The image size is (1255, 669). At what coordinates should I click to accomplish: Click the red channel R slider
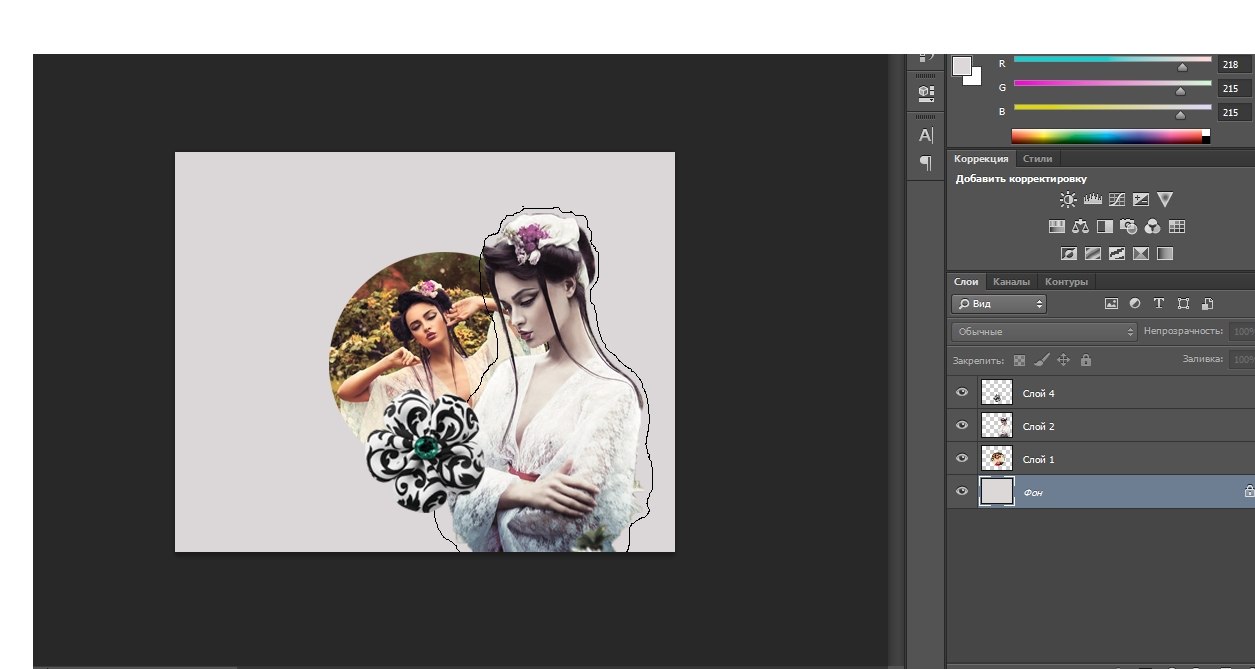(1182, 66)
